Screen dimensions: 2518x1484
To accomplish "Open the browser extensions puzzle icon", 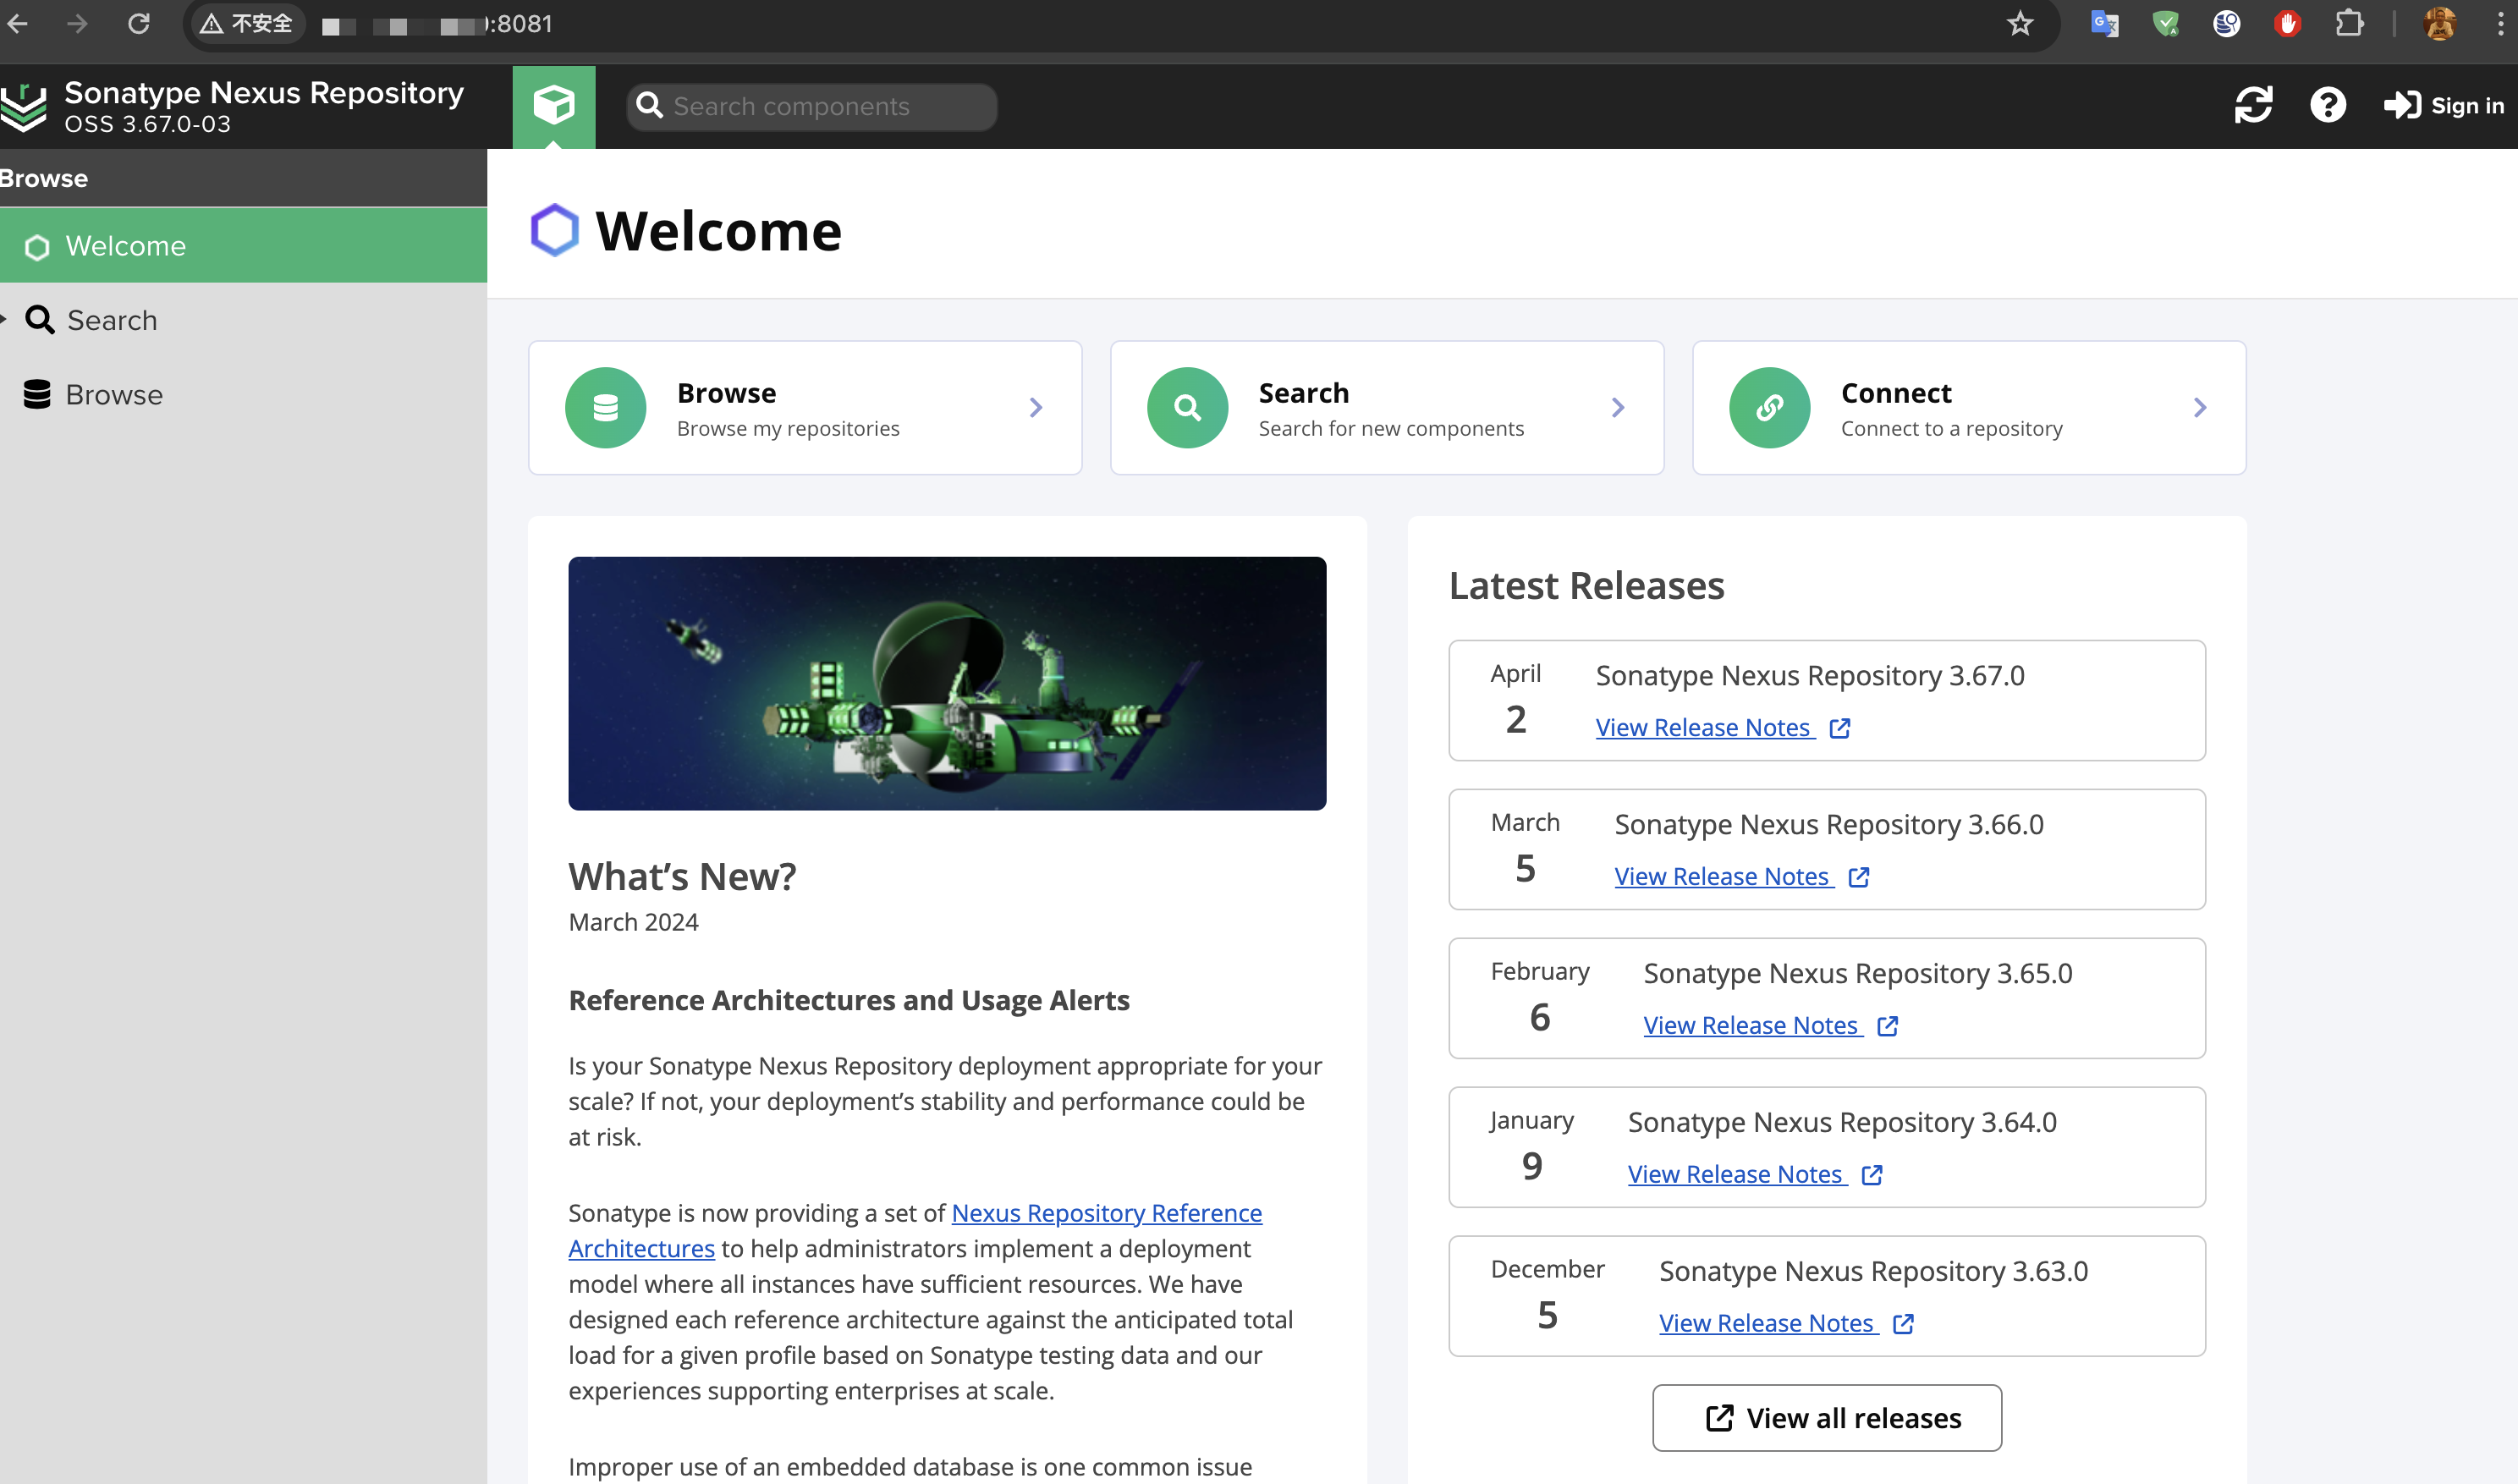I will pos(2349,23).
